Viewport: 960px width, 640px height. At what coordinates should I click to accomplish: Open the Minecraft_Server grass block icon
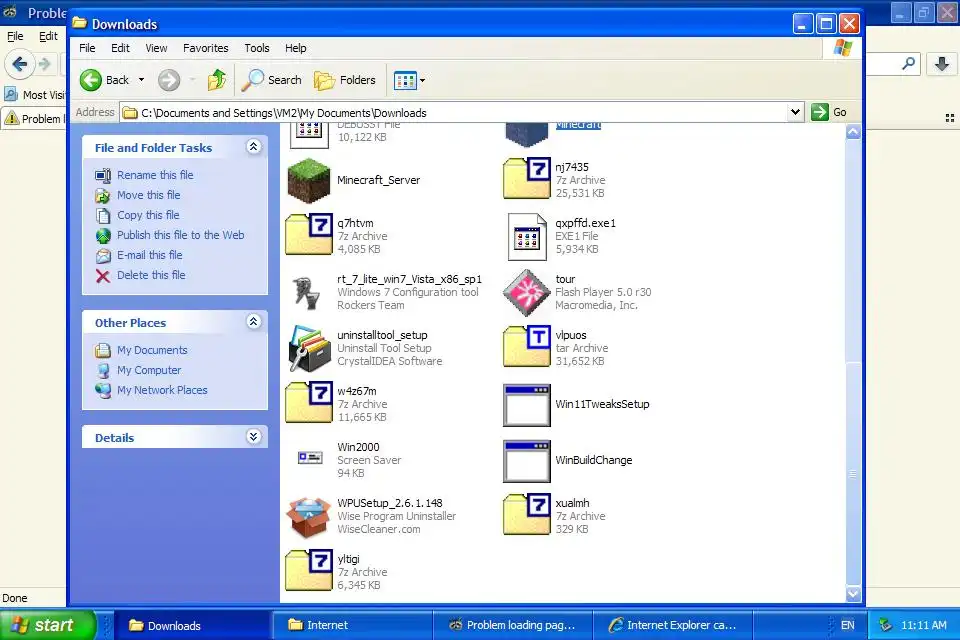(x=309, y=181)
